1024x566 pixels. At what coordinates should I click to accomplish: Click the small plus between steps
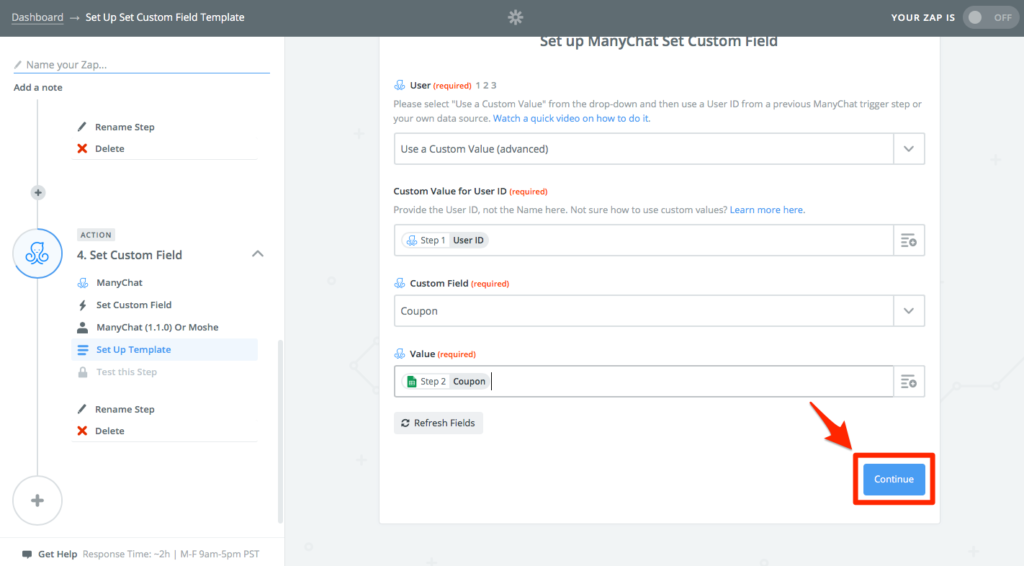(x=38, y=193)
